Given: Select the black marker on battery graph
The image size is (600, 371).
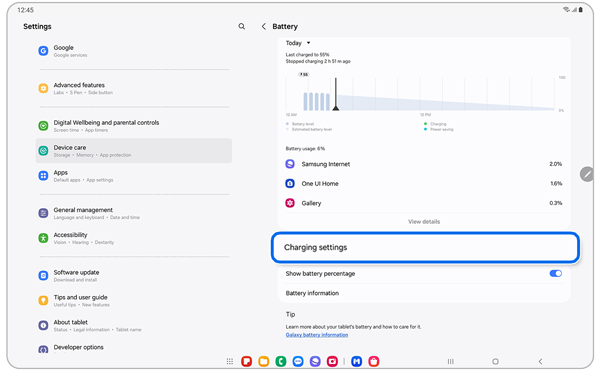Looking at the screenshot, I should [336, 94].
